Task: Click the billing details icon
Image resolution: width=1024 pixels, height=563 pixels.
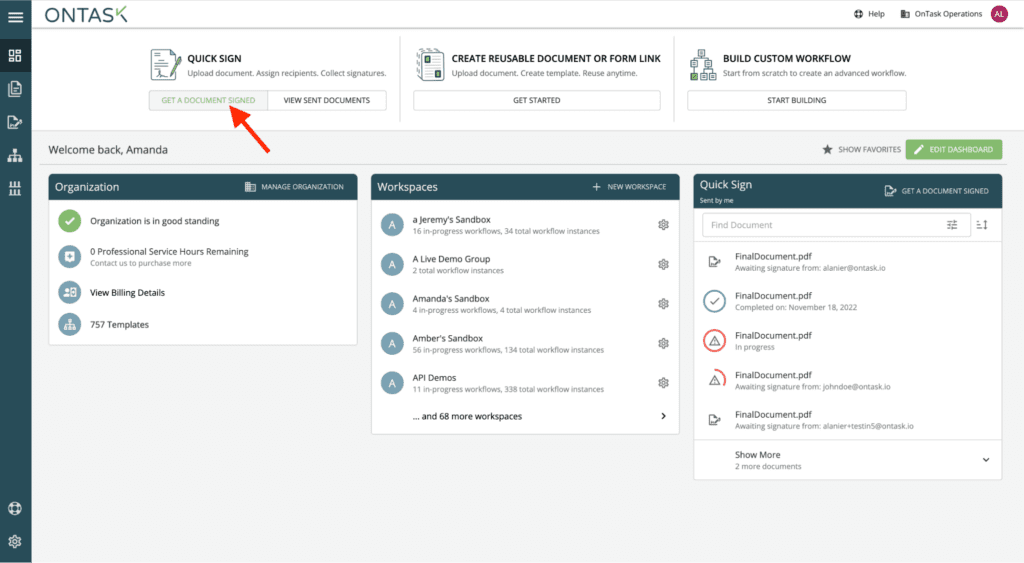Action: point(69,293)
